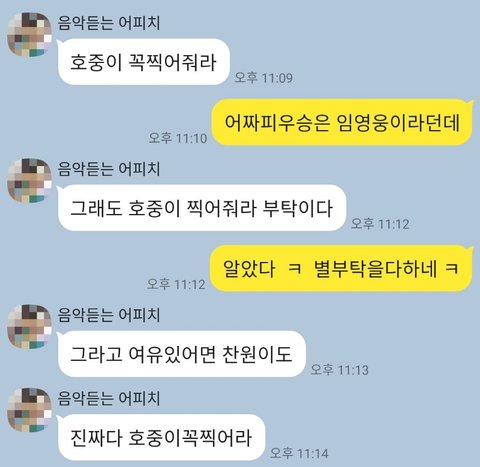Tap the message 그라고 여유있어면 찬원이도
Image resolution: width=480 pixels, height=467 pixels.
[x=182, y=354]
